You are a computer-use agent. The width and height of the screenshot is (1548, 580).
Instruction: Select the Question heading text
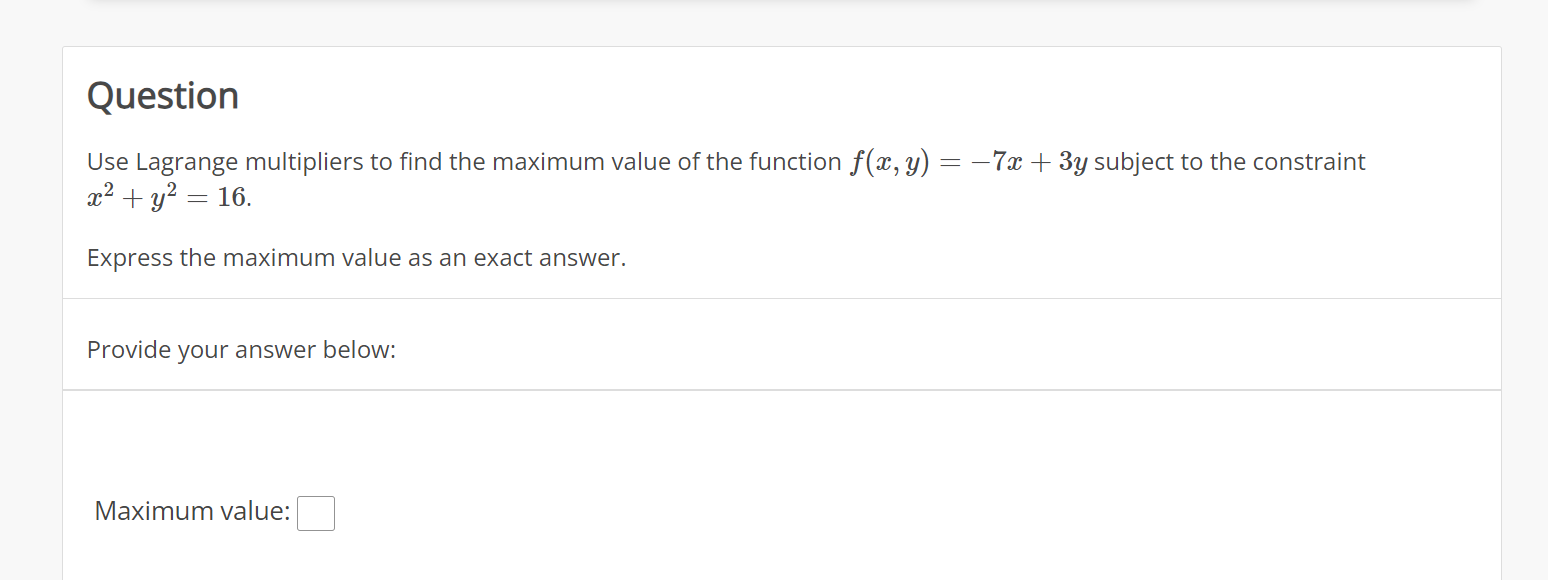[162, 95]
